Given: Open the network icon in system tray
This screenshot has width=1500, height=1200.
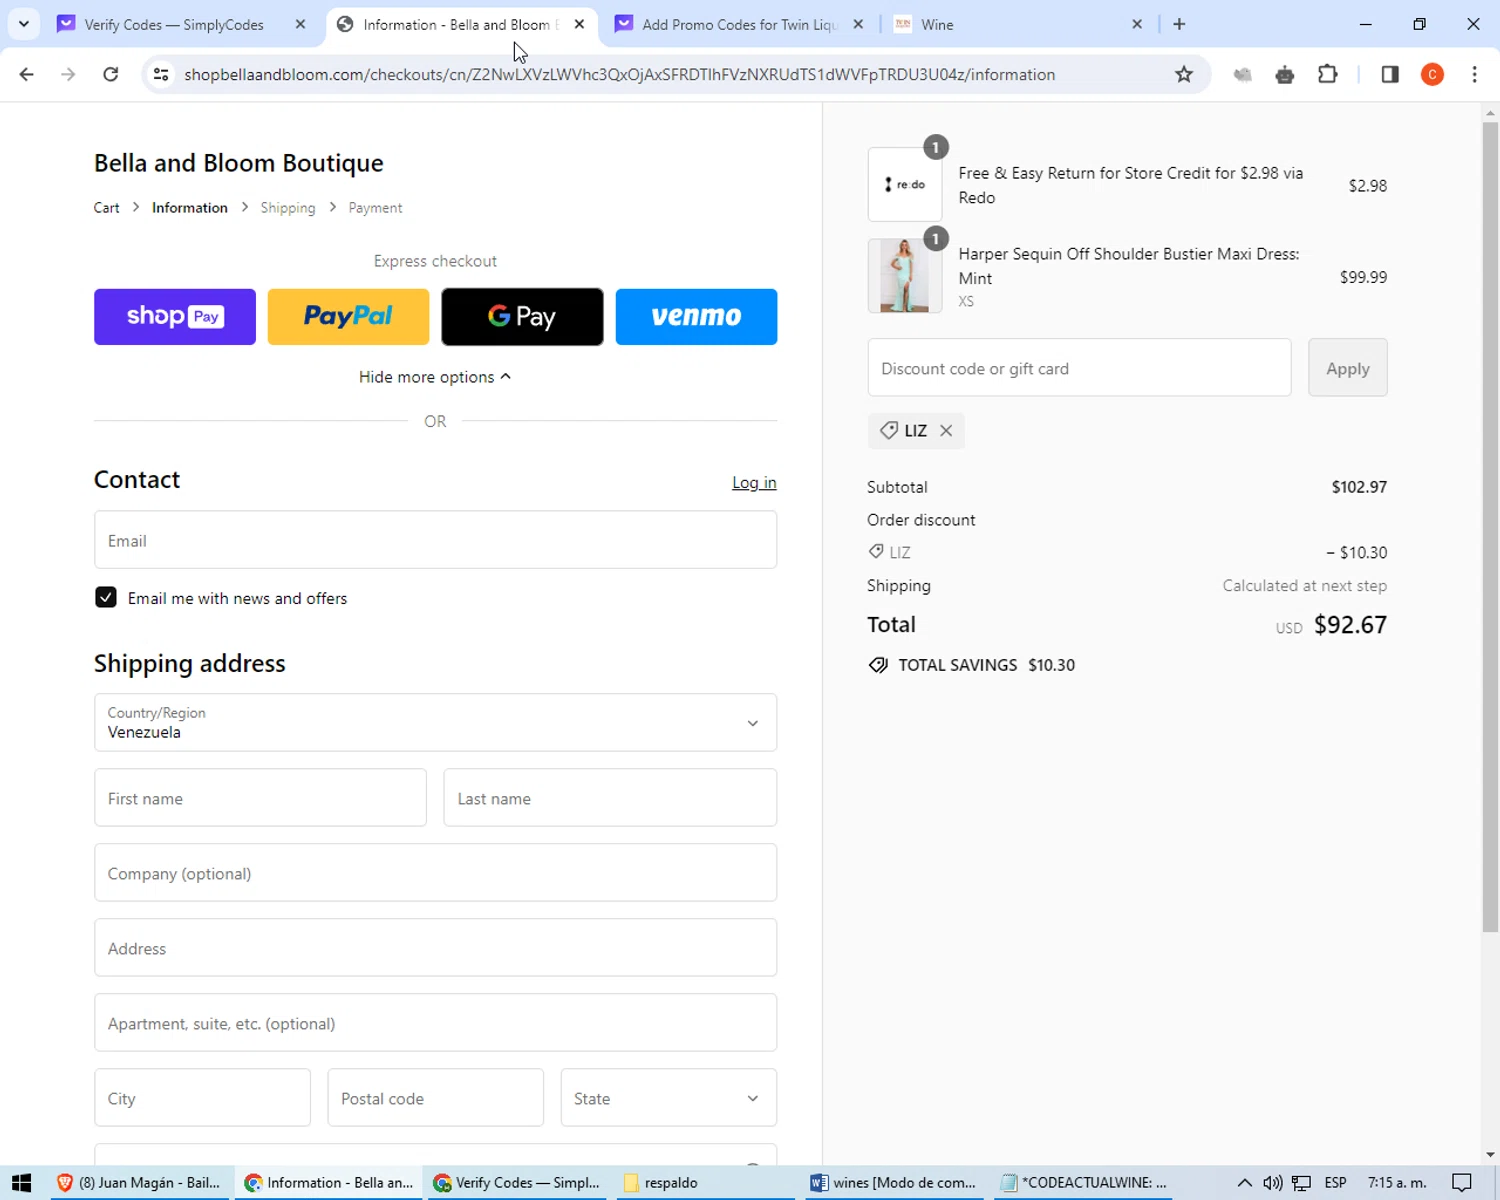Looking at the screenshot, I should click(1301, 1182).
